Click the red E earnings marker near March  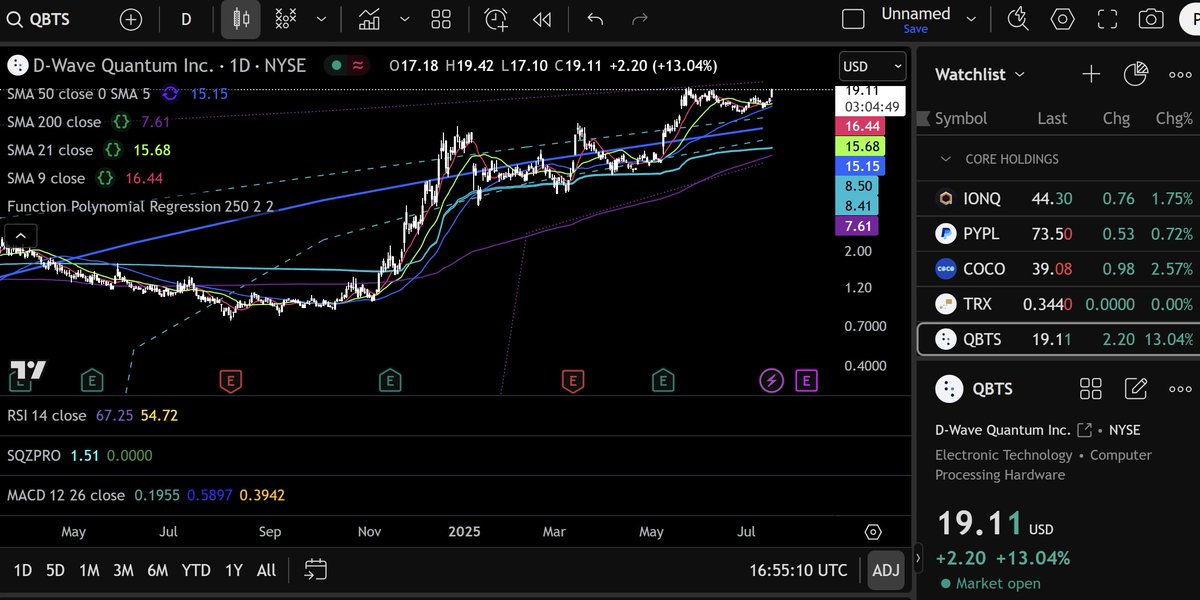coord(573,380)
